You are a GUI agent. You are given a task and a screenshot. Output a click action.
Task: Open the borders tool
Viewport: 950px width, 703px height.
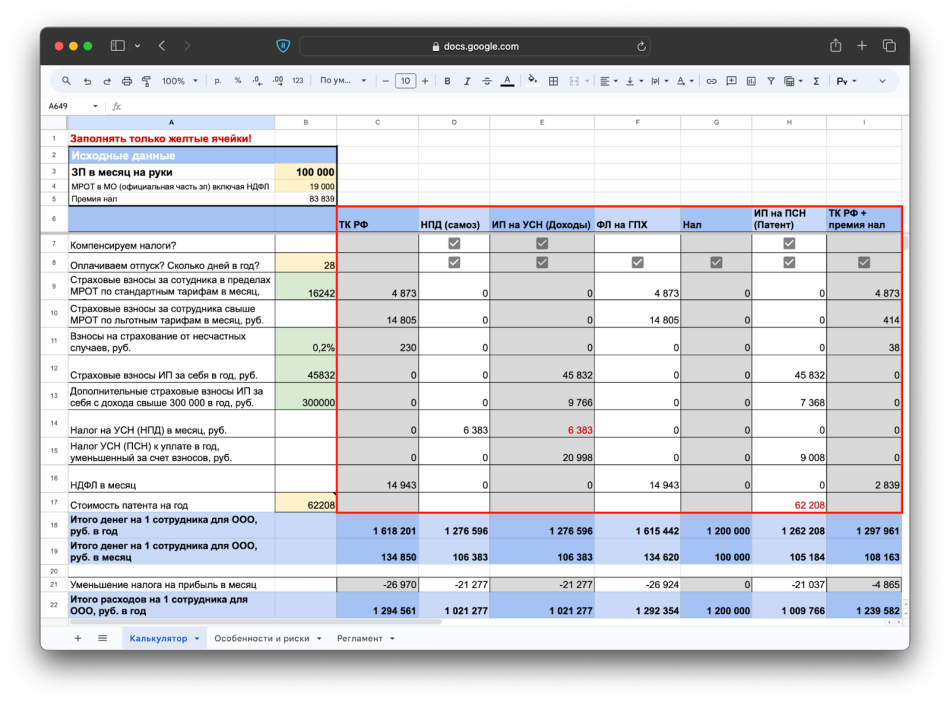[553, 81]
